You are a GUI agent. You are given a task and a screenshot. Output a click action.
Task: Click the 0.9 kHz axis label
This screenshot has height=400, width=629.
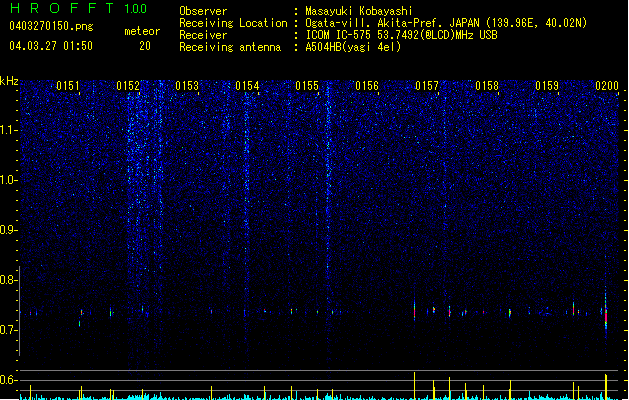click(x=9, y=230)
